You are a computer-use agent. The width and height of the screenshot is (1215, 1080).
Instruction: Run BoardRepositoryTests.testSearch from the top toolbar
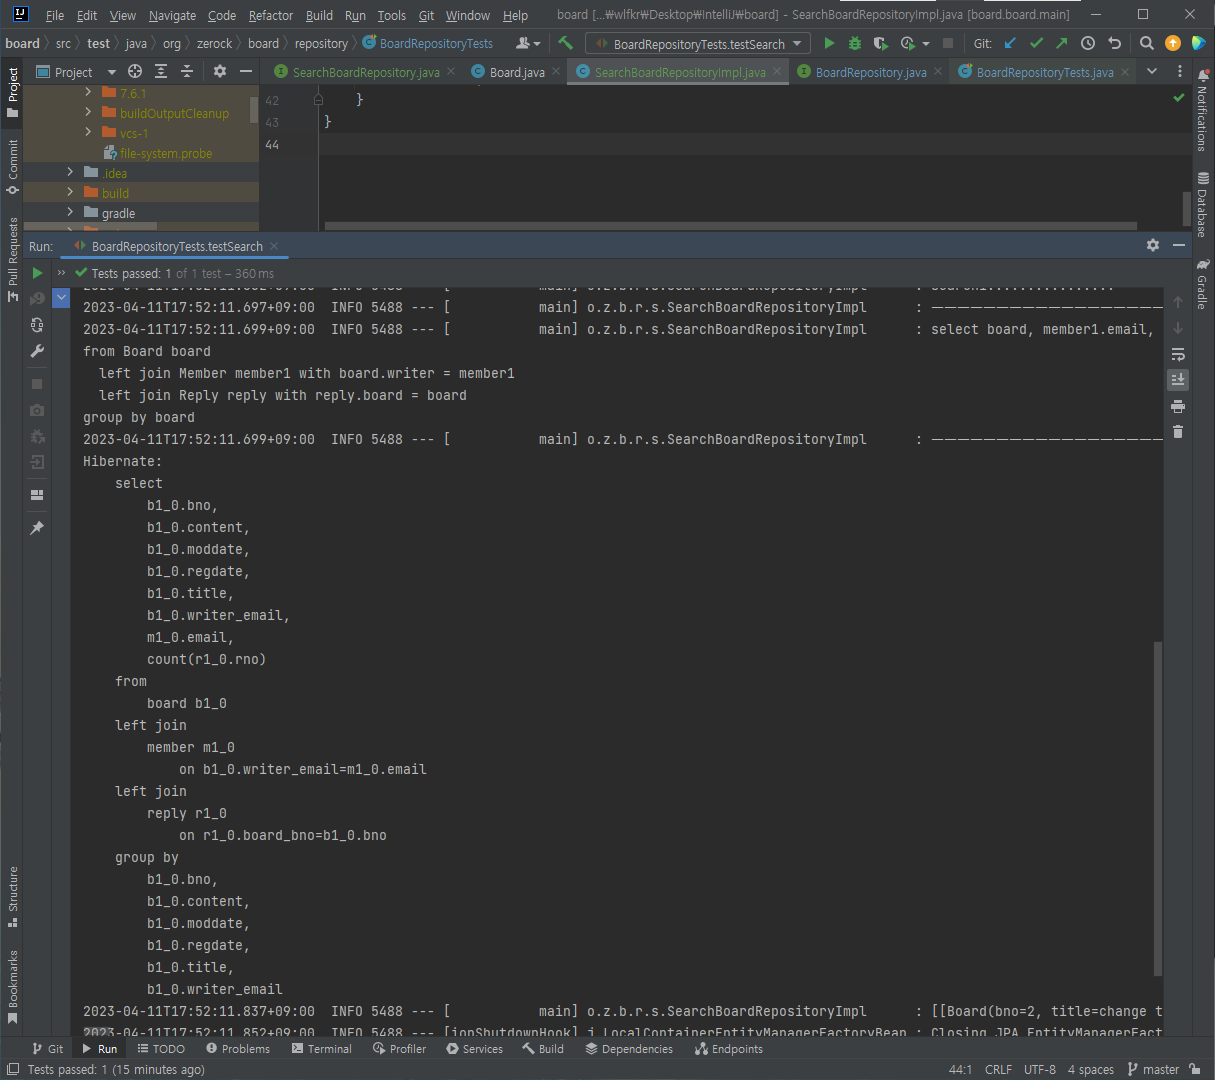(829, 43)
